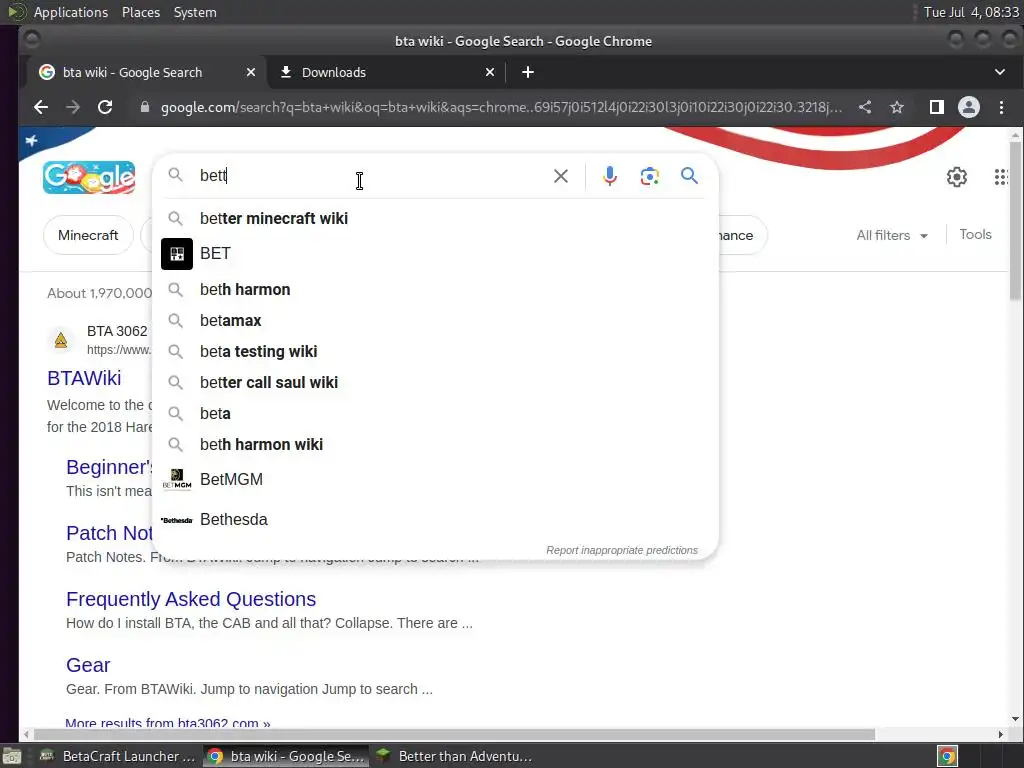Close the bta wiki Google Search tab
1024x768 pixels.
[251, 72]
